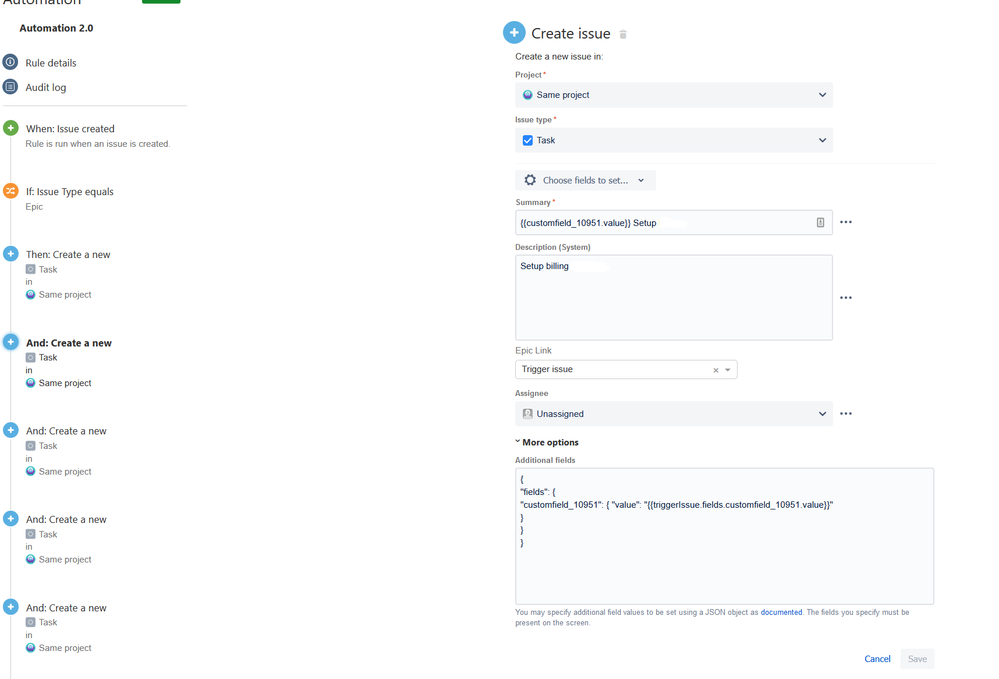This screenshot has width=999, height=679.
Task: Click the blue plus icon beside Create issue
Action: pyautogui.click(x=514, y=31)
